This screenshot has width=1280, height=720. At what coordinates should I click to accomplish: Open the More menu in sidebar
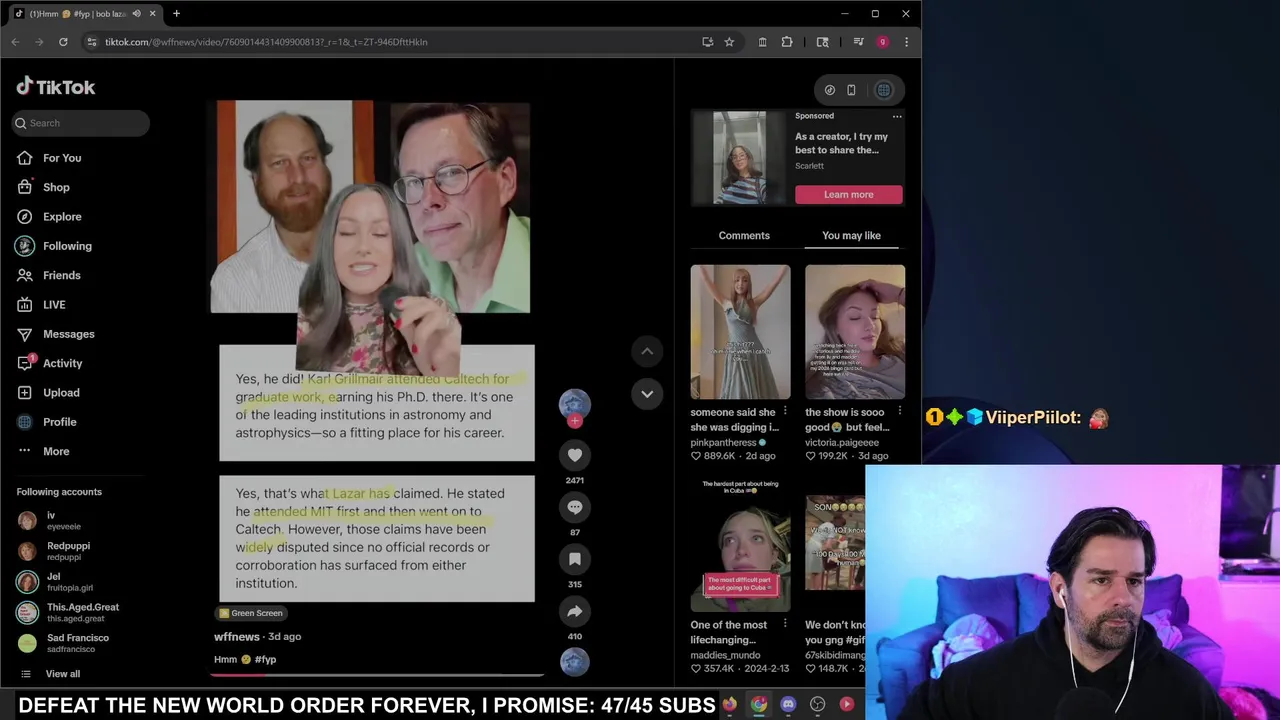(x=56, y=451)
